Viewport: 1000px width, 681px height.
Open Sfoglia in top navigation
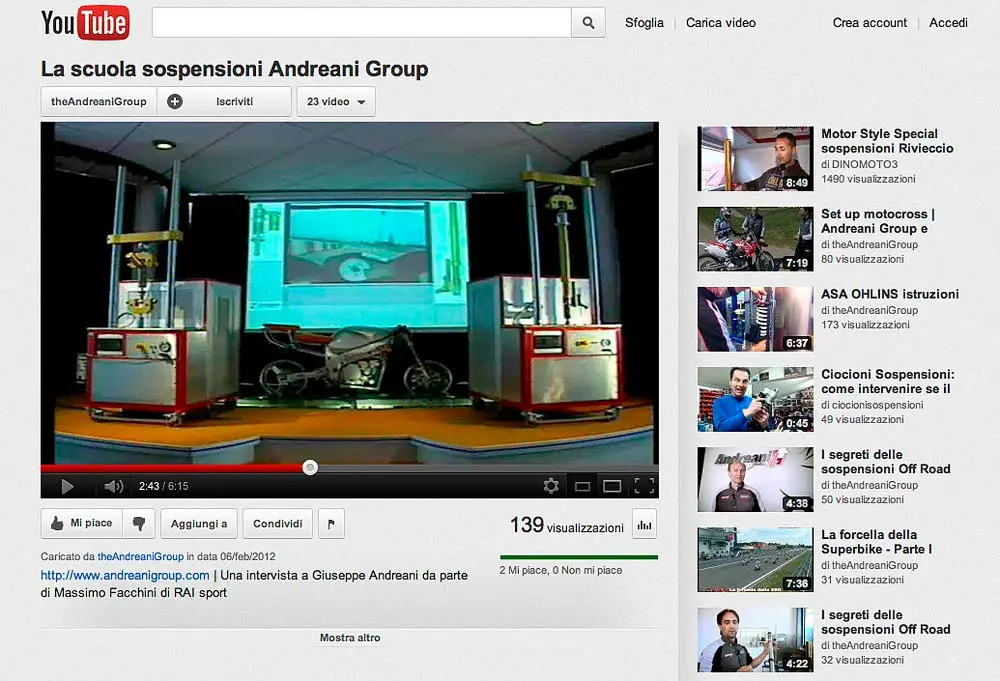click(x=644, y=22)
